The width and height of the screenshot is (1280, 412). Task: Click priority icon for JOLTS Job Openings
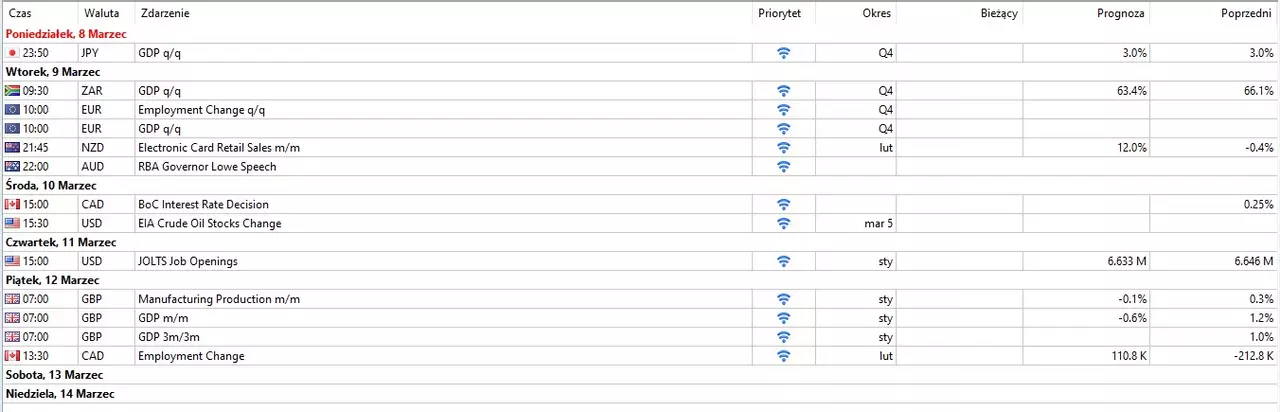[784, 262]
